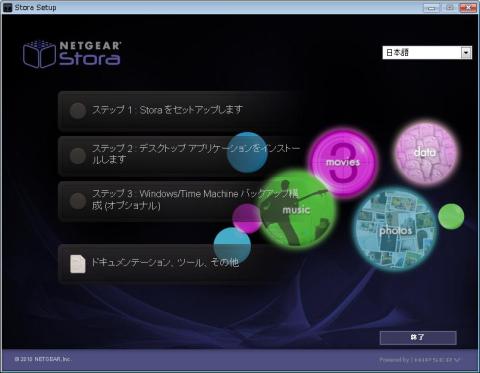Click Step 3 status circle indicator

click(x=78, y=201)
